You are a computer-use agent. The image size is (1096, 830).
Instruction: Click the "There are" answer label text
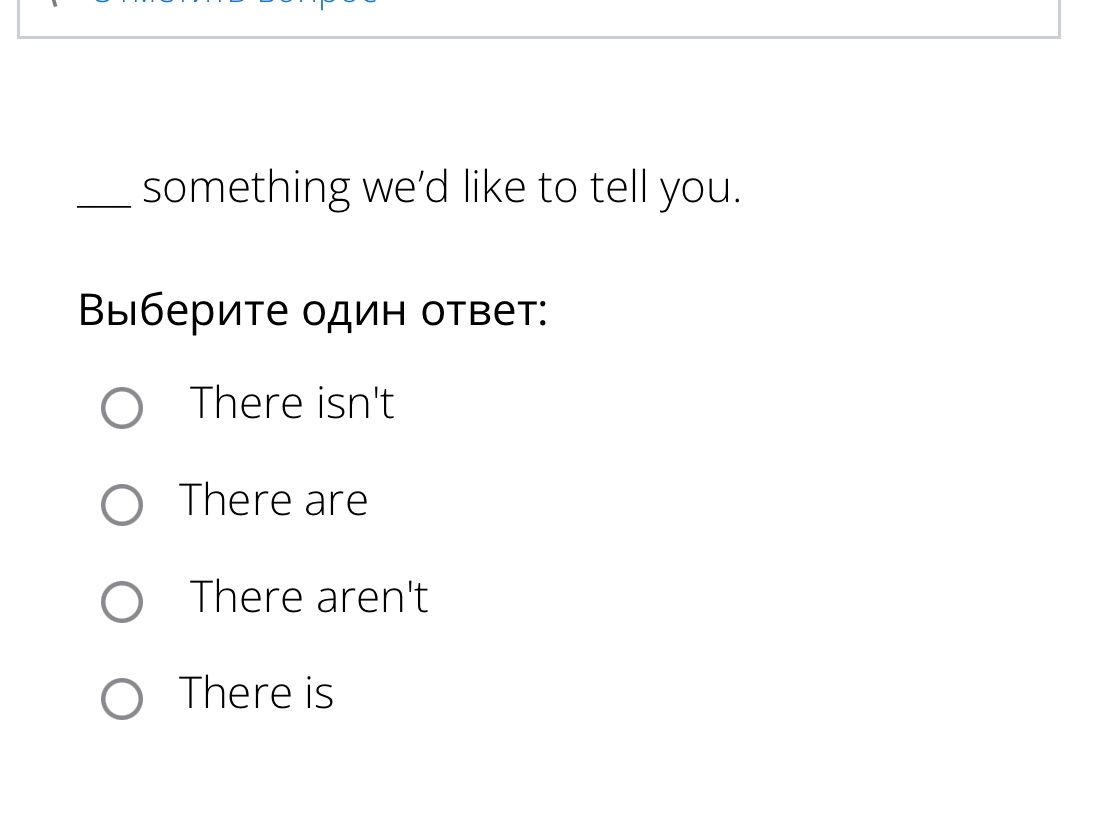tap(273, 499)
